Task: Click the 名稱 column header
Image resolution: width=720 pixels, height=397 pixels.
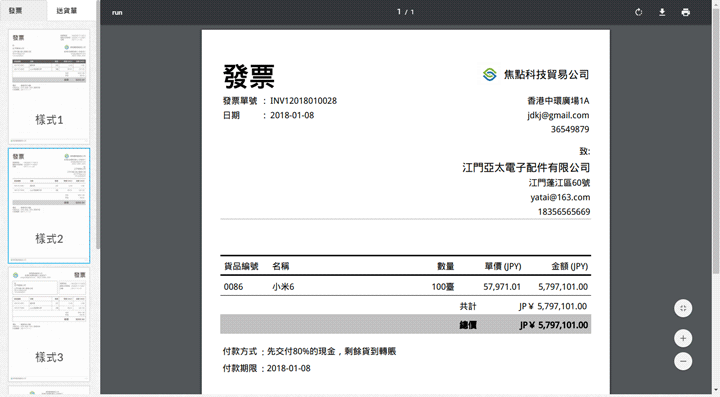Action: [x=281, y=266]
